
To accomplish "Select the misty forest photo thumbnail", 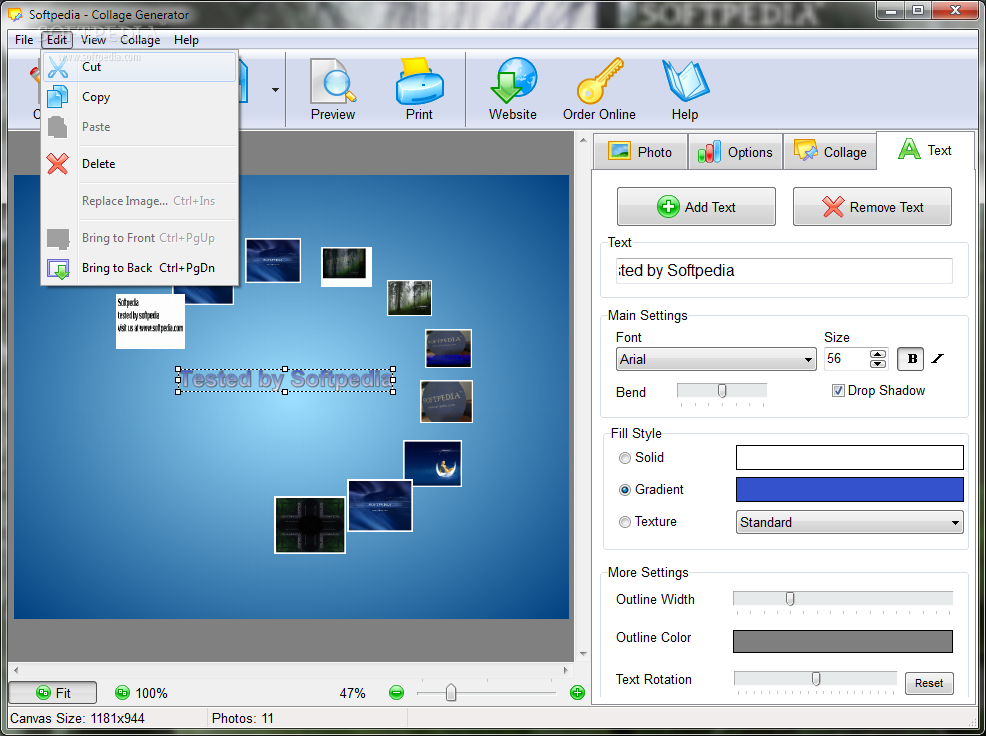I will [409, 298].
